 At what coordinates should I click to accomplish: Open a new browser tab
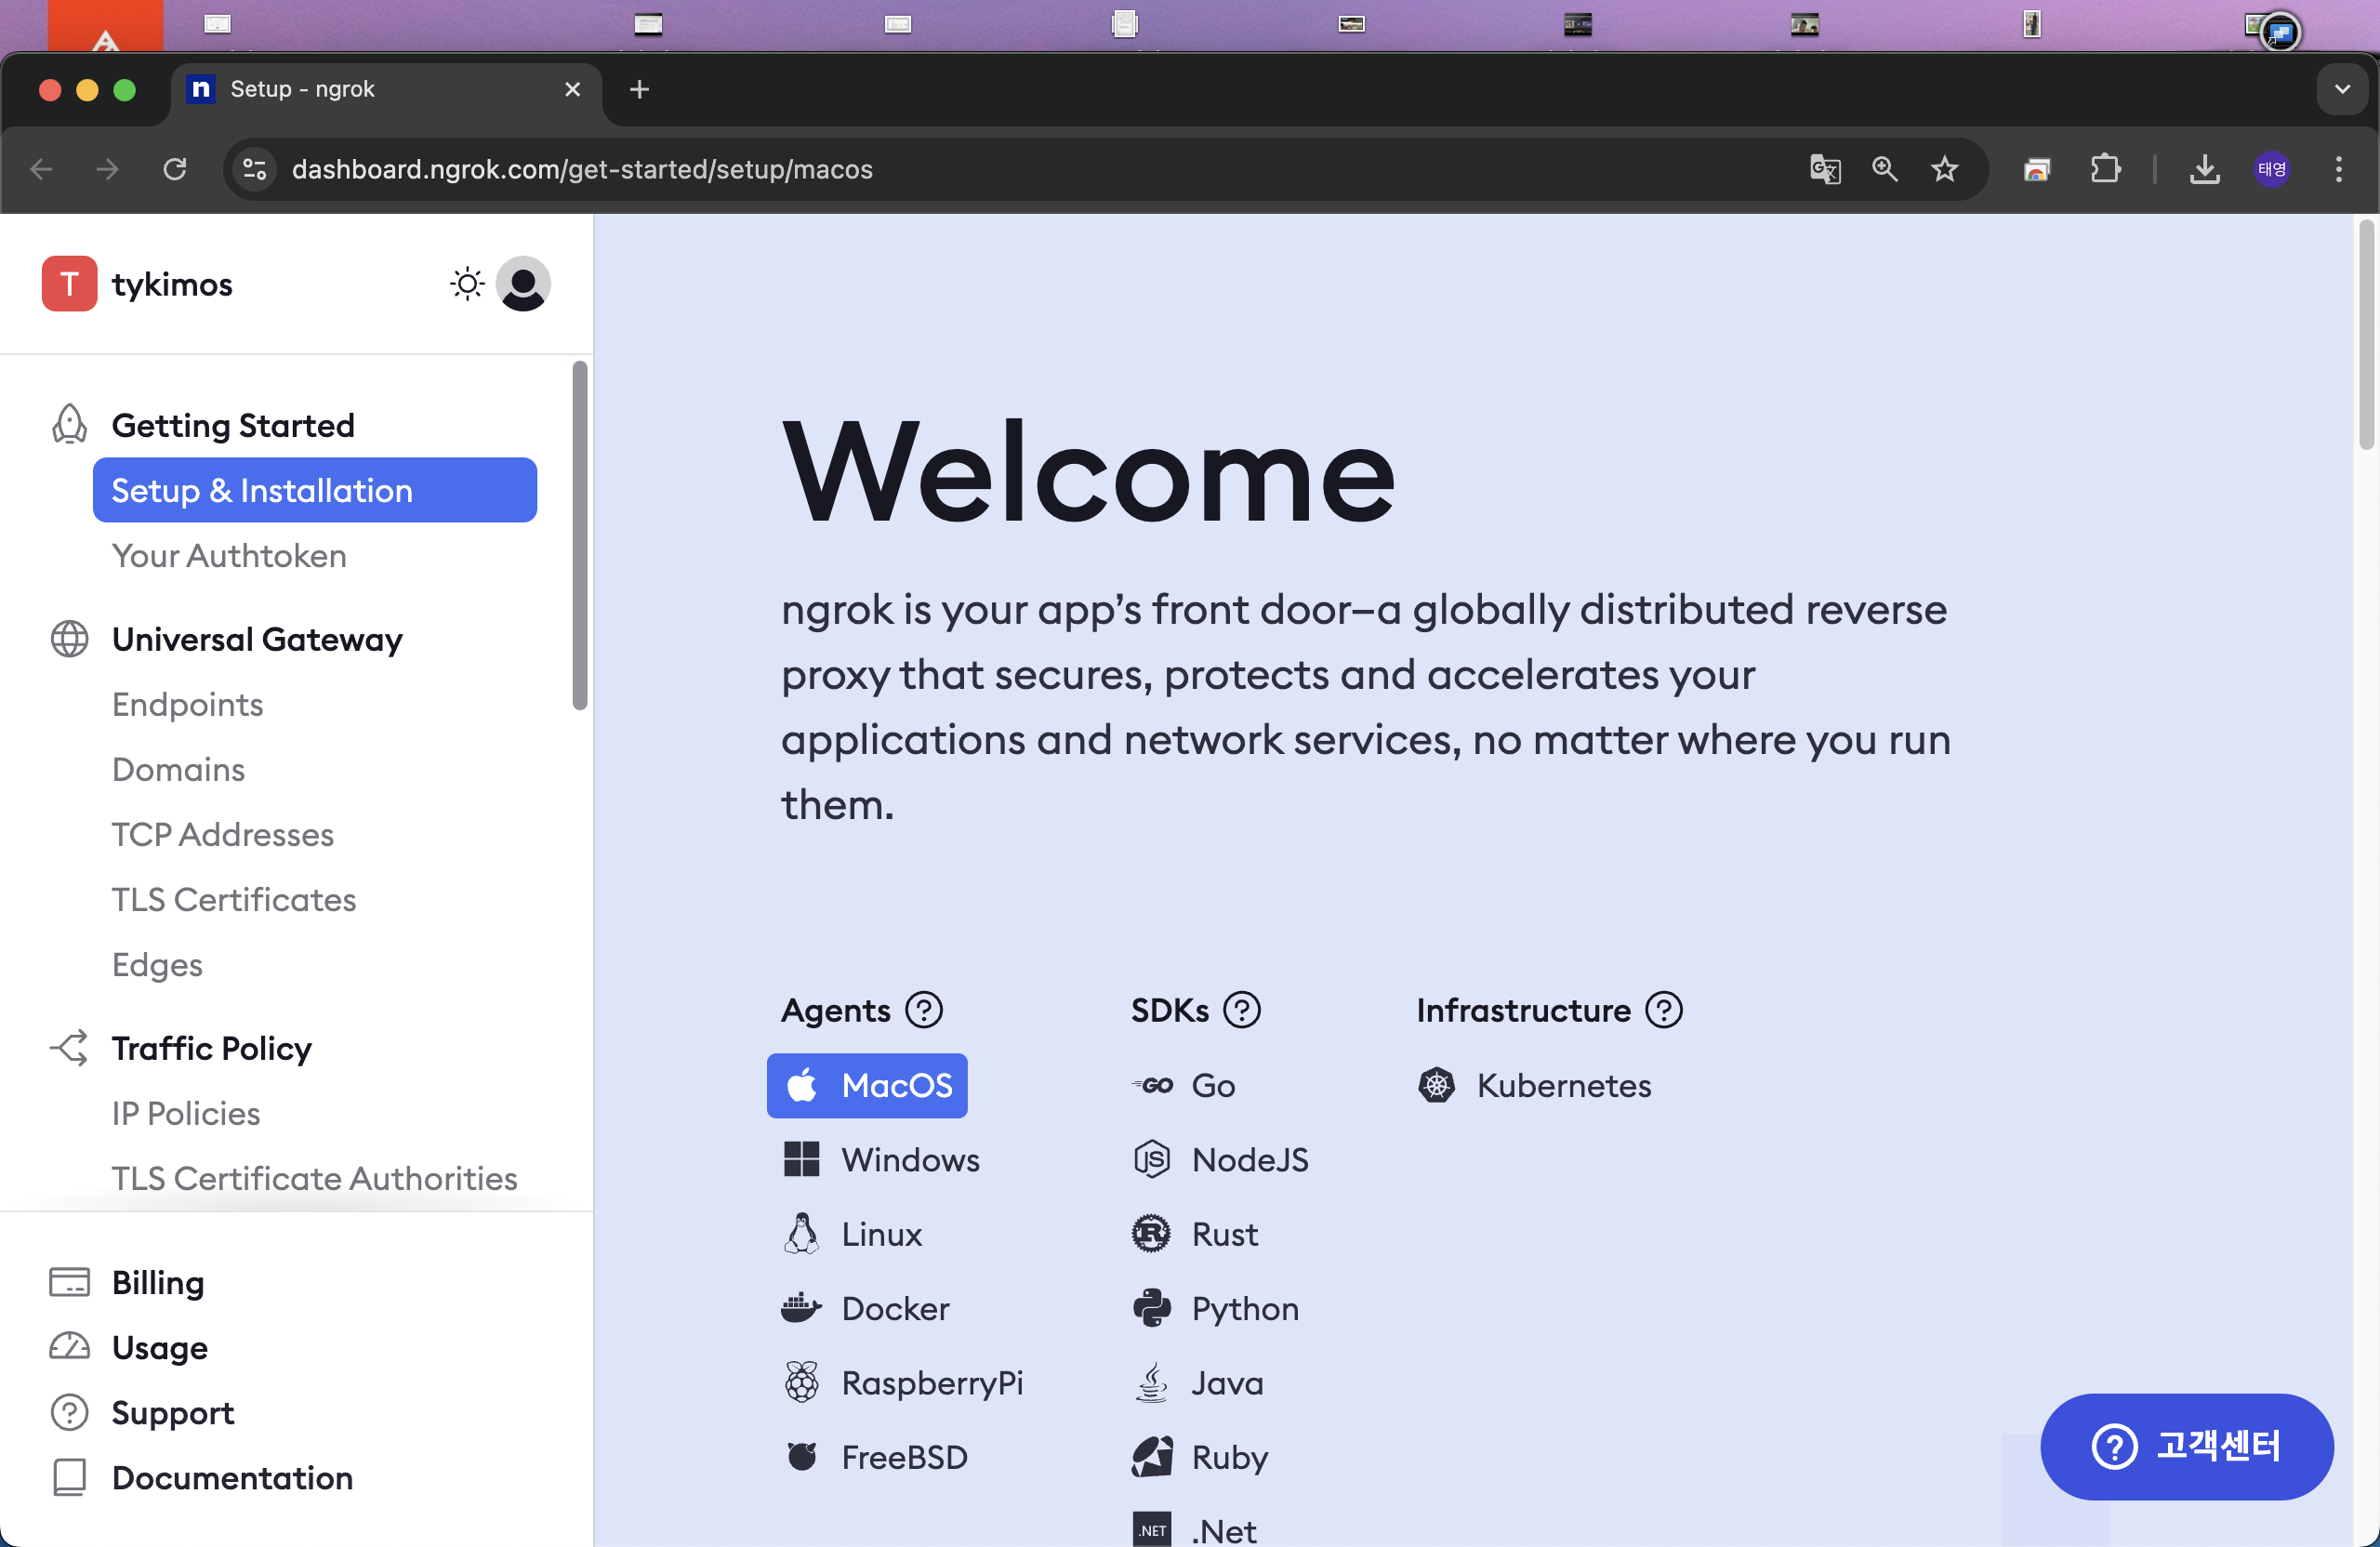640,90
